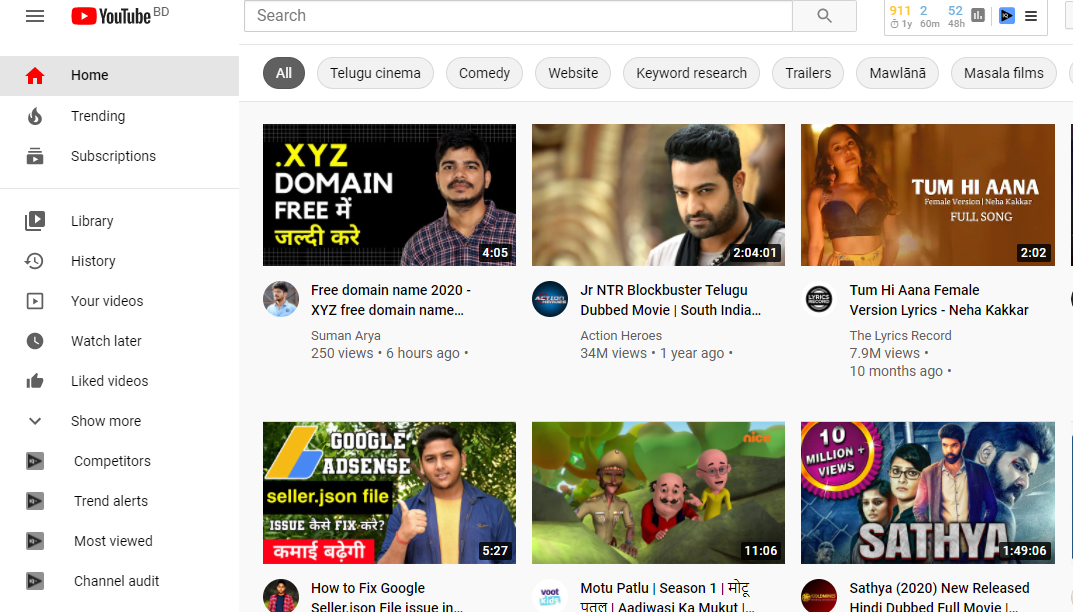Open the Sathya movie thumbnail
The height and width of the screenshot is (612, 1073).
pos(928,493)
